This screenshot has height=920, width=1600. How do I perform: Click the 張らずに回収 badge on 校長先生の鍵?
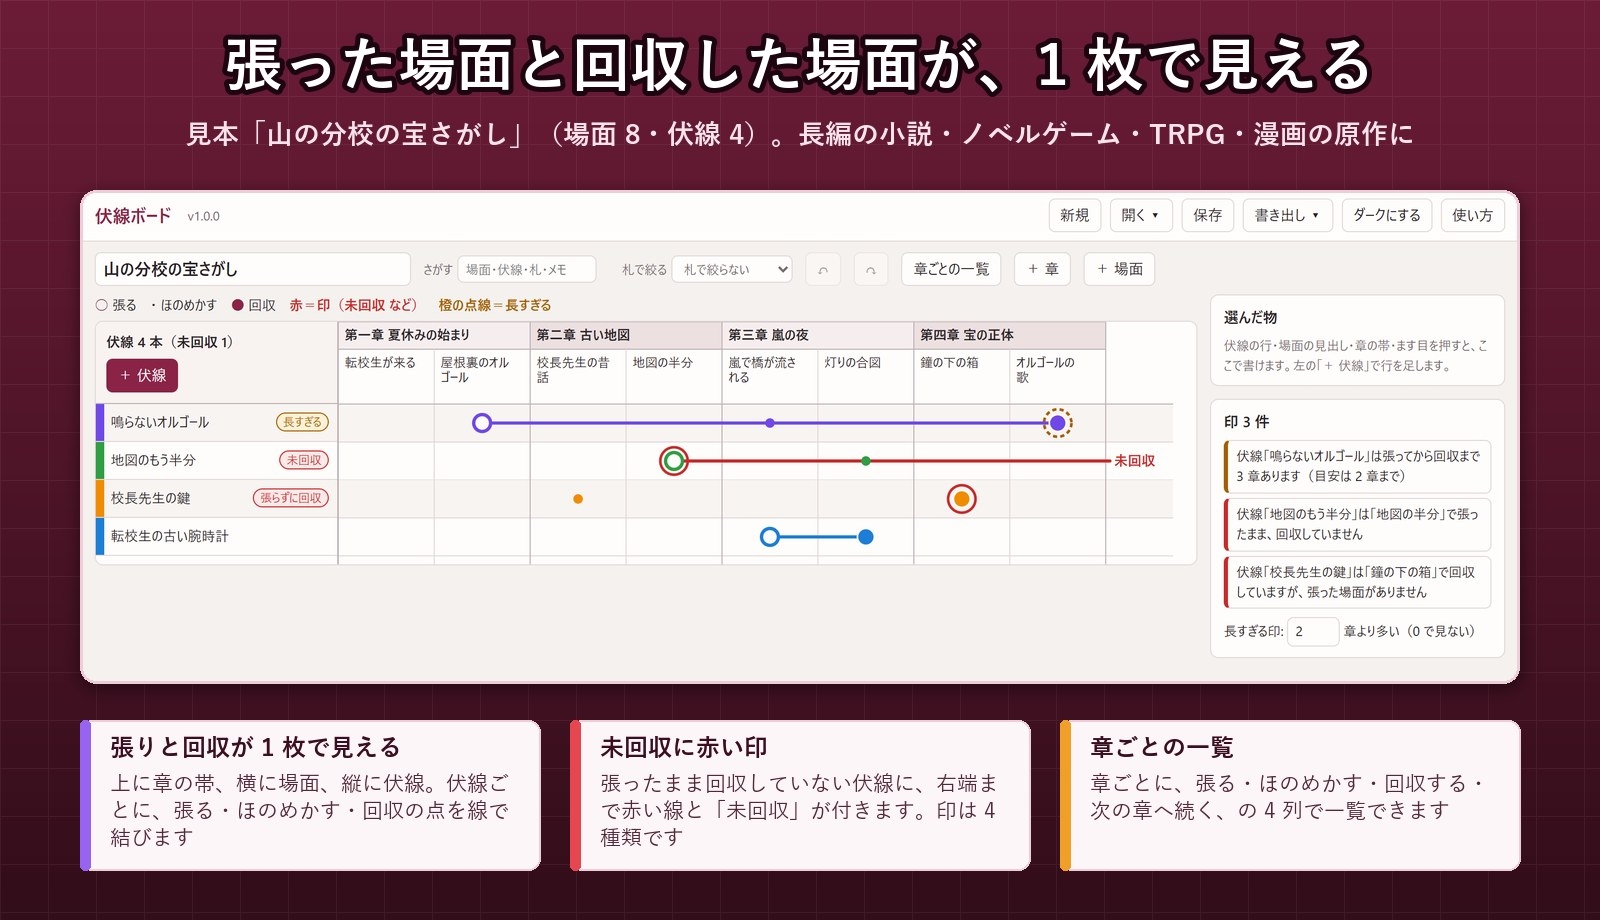[x=291, y=498]
